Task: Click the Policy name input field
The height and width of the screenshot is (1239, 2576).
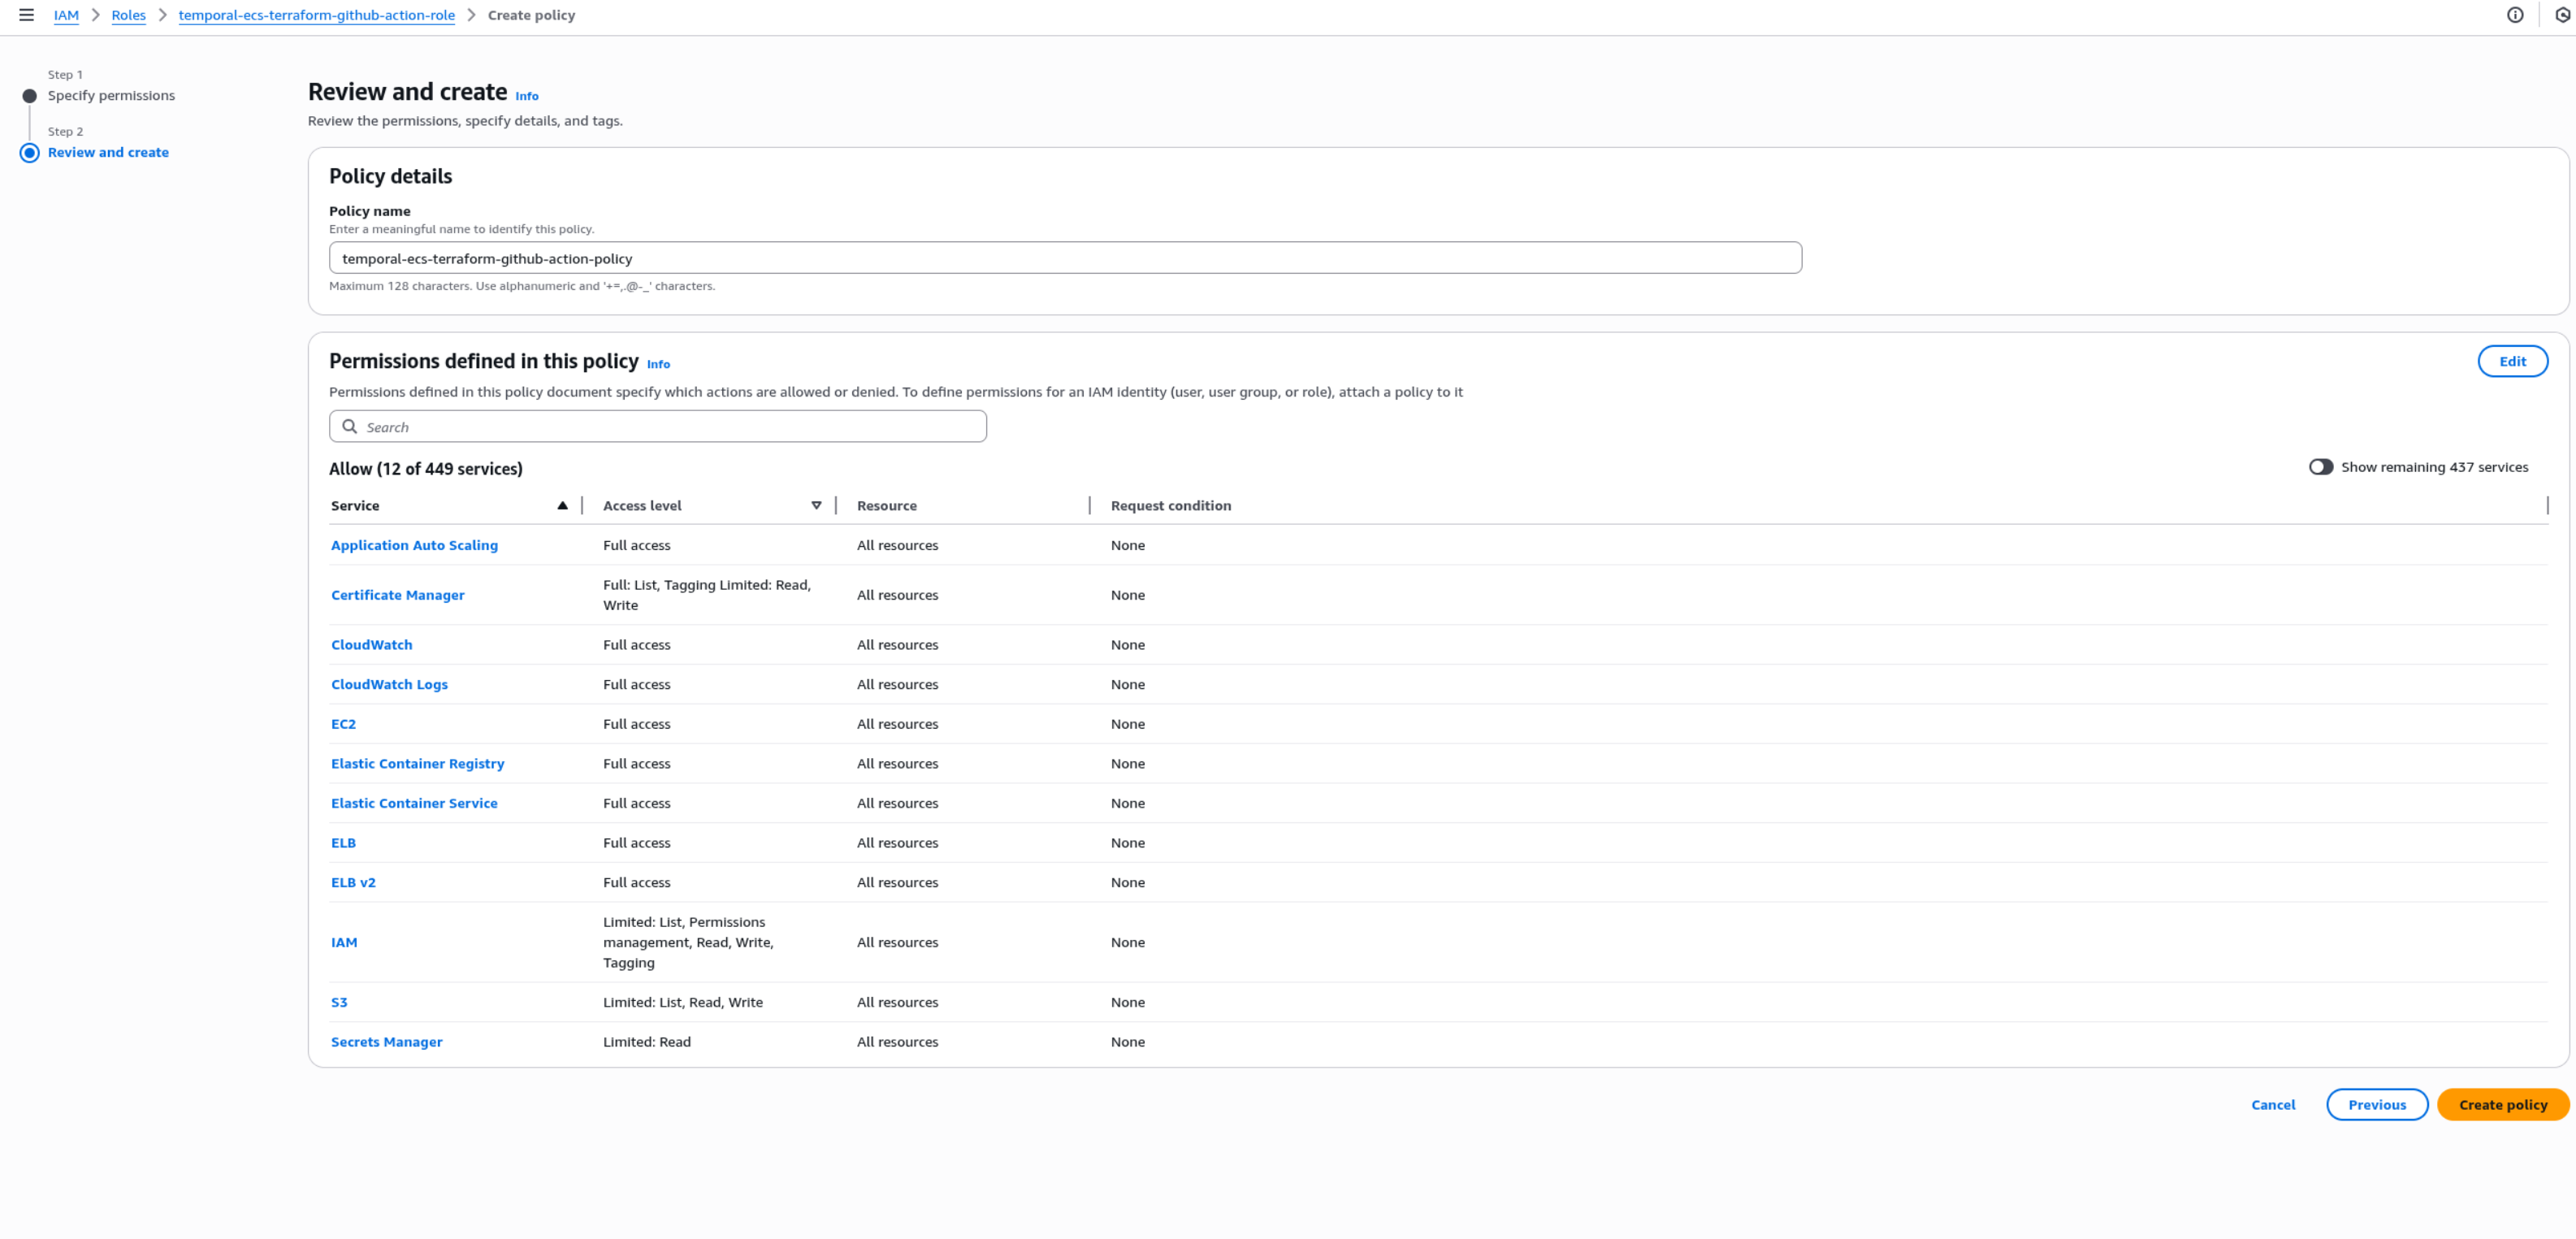Action: point(1064,258)
